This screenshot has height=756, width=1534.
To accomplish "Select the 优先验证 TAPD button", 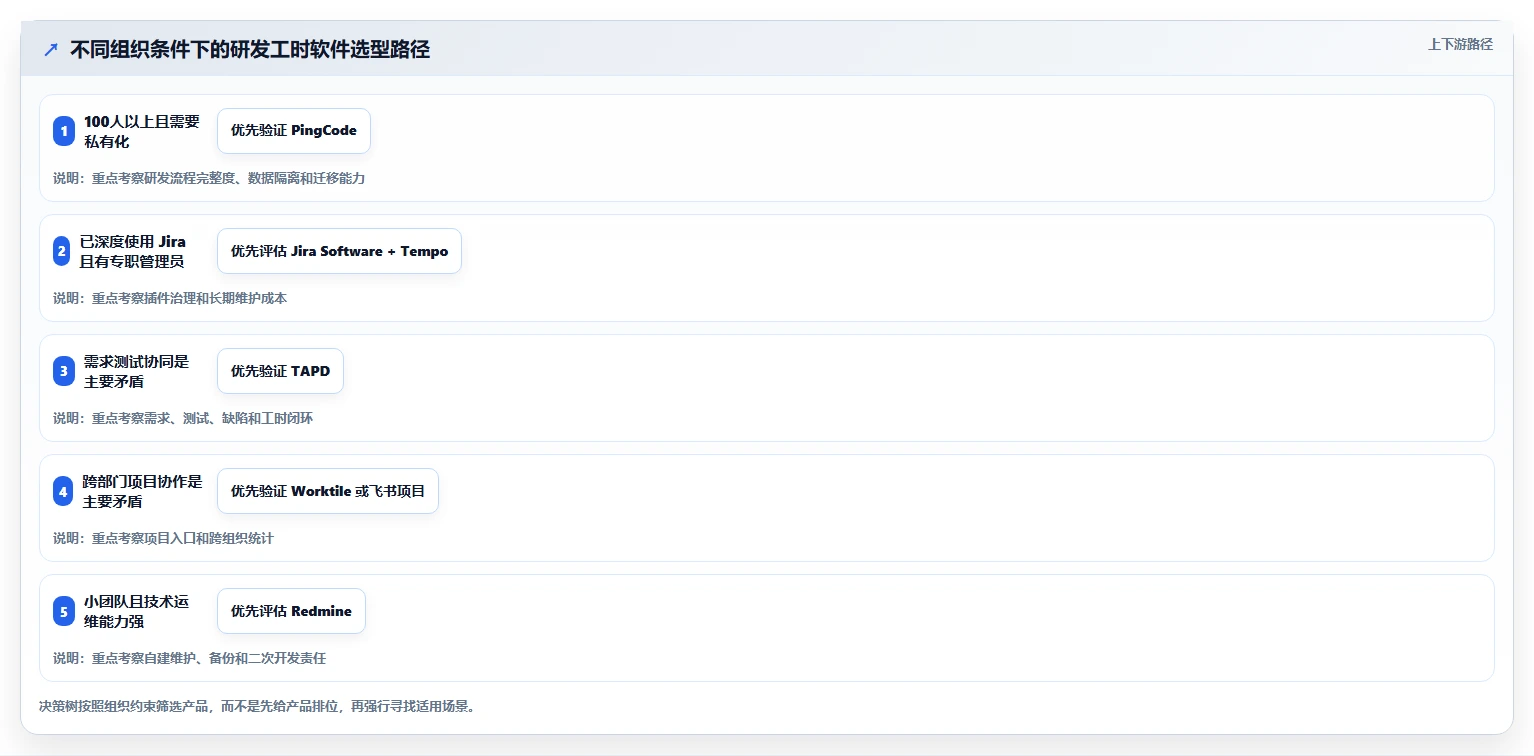I will coord(280,371).
